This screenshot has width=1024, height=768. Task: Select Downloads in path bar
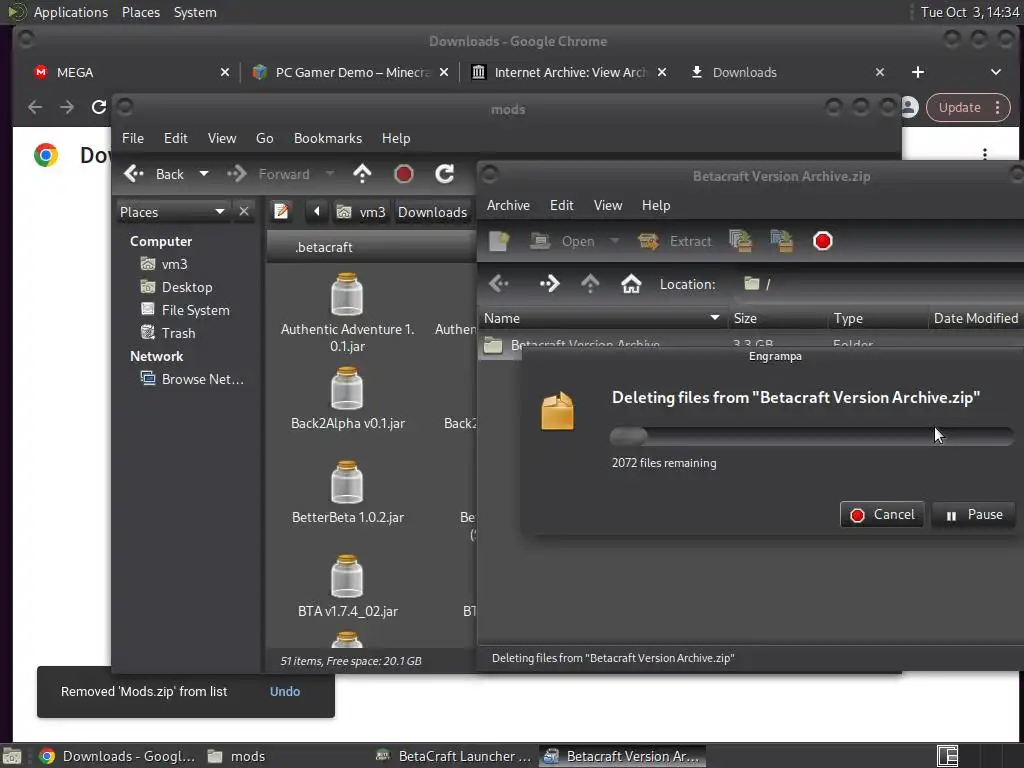pyautogui.click(x=432, y=212)
